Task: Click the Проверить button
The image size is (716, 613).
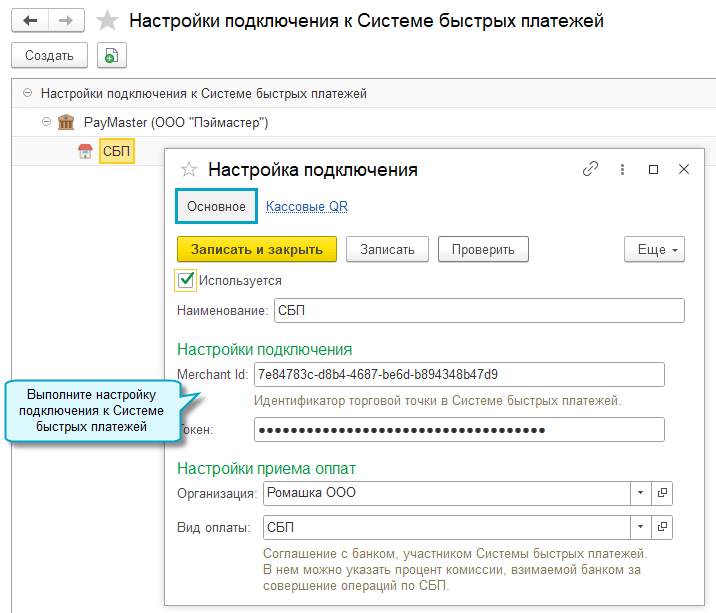Action: [x=483, y=249]
